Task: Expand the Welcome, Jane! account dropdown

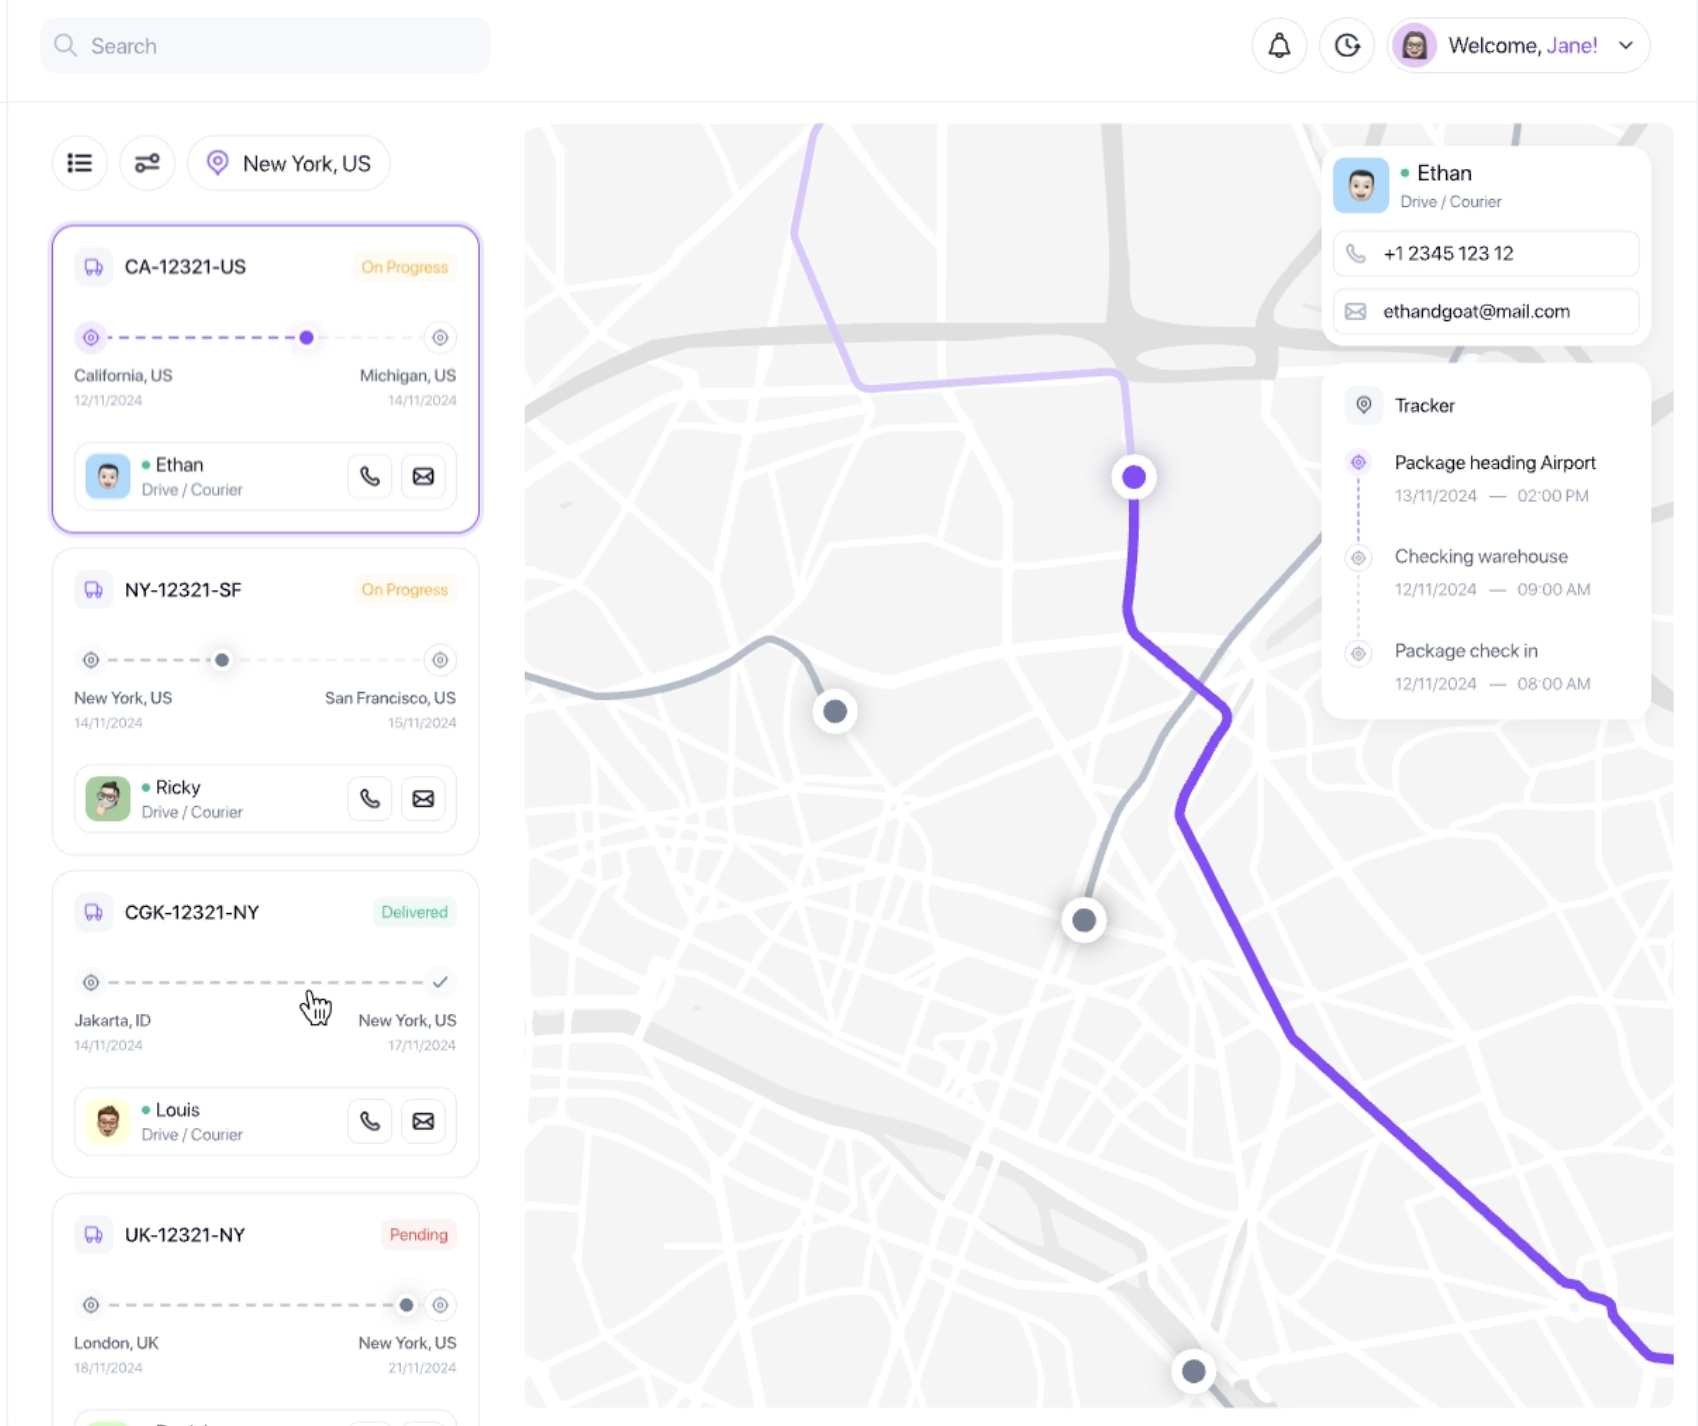Action: click(1625, 46)
